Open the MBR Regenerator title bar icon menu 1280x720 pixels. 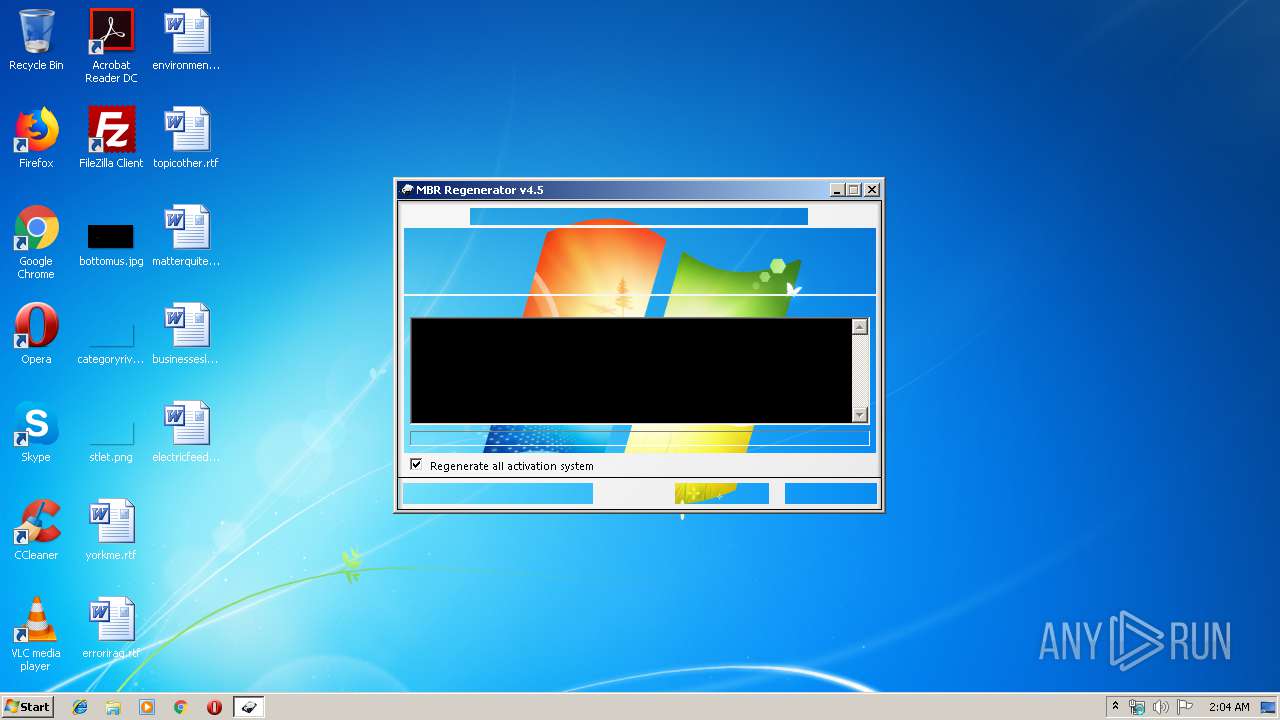tap(407, 189)
